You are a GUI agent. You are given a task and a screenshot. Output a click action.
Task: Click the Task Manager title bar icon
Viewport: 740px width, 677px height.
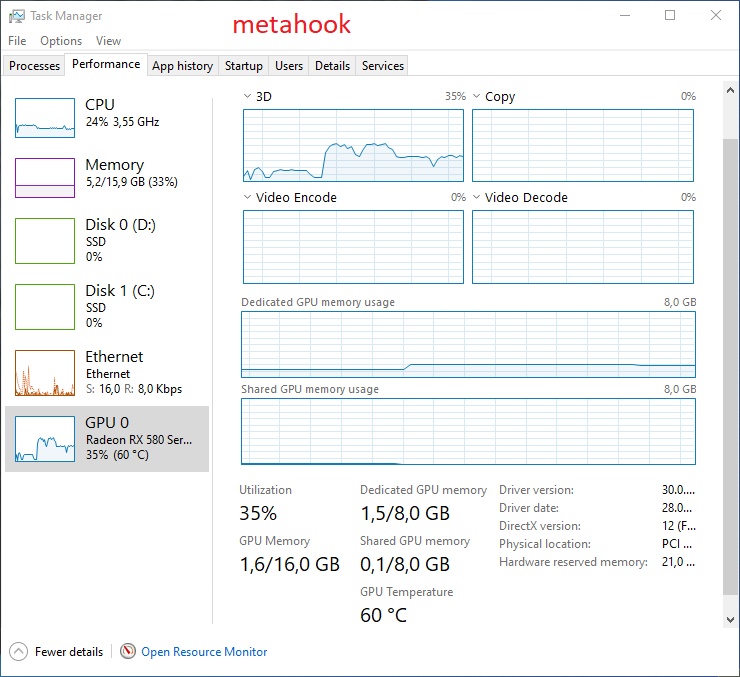coord(17,17)
